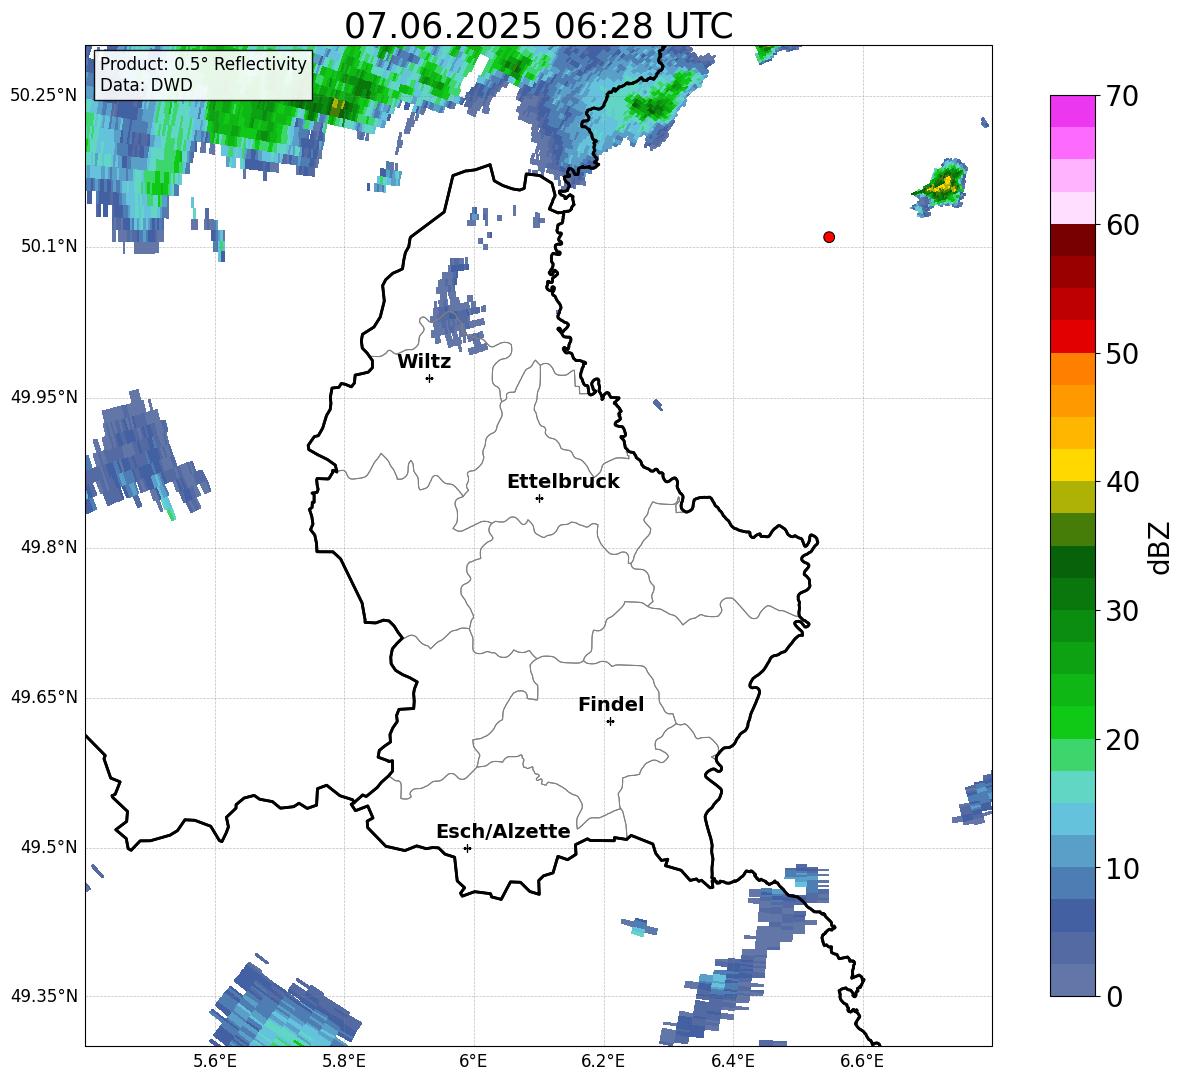
Task: Click the 6.4°E longitude label
Action: [732, 1061]
